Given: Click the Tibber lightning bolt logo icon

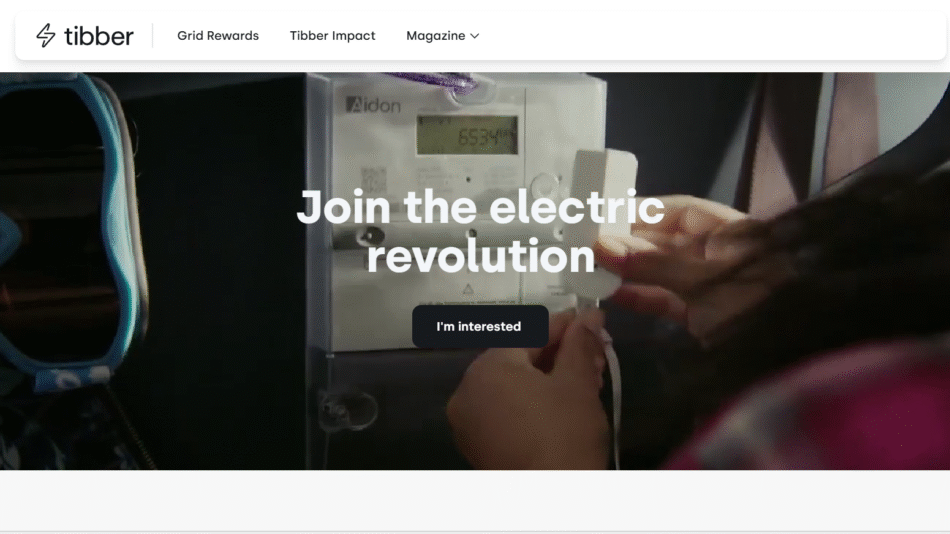Looking at the screenshot, I should (x=45, y=36).
